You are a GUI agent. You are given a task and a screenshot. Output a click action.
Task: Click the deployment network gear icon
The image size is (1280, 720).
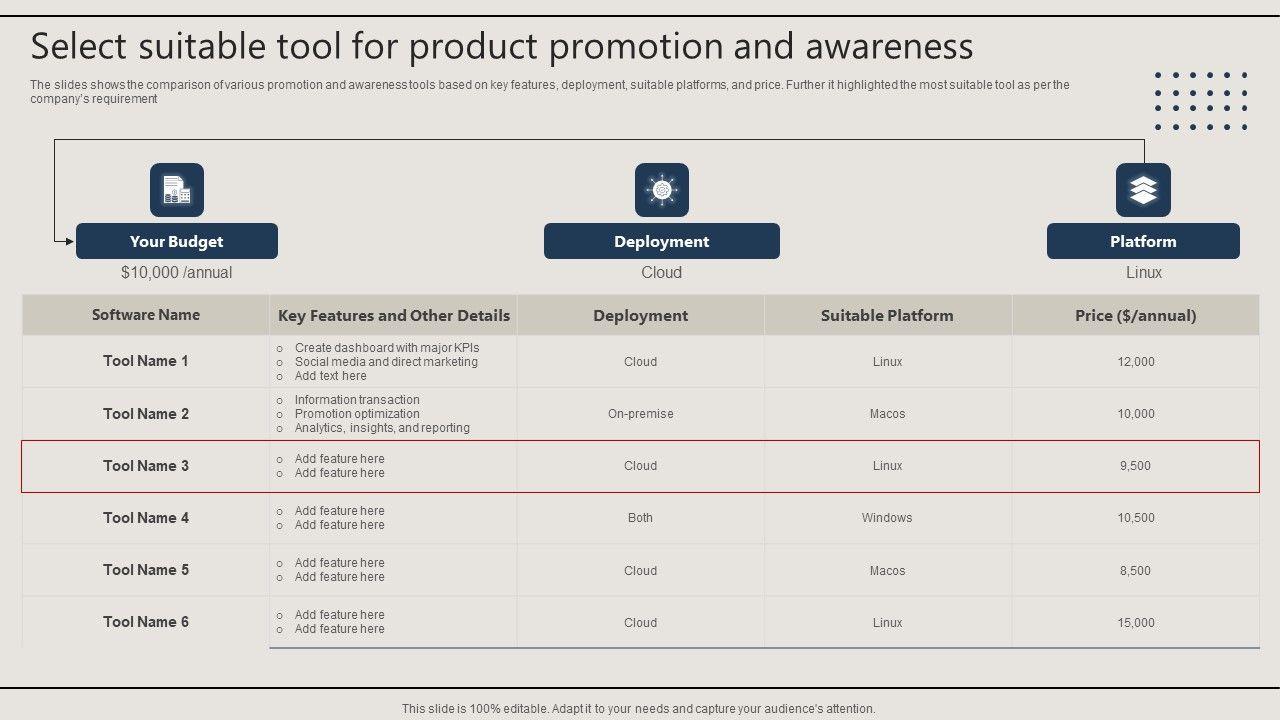coord(662,190)
